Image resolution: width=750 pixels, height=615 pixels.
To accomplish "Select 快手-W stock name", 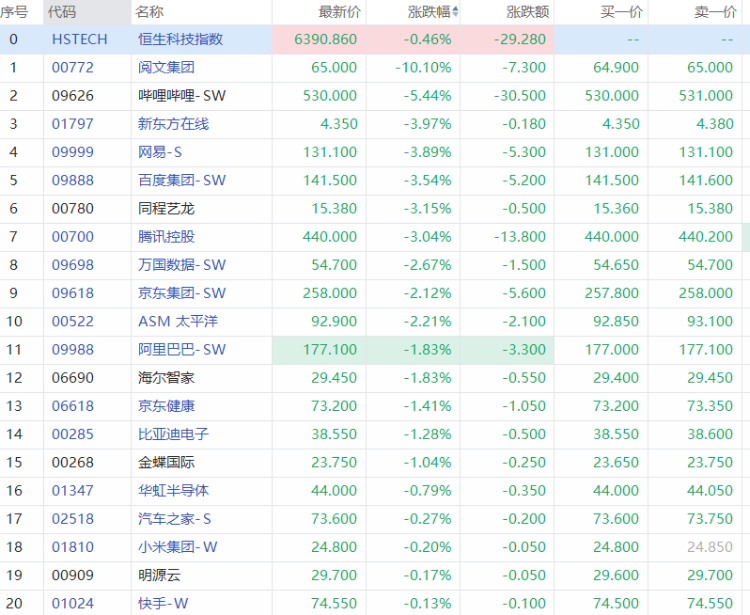I will (163, 604).
